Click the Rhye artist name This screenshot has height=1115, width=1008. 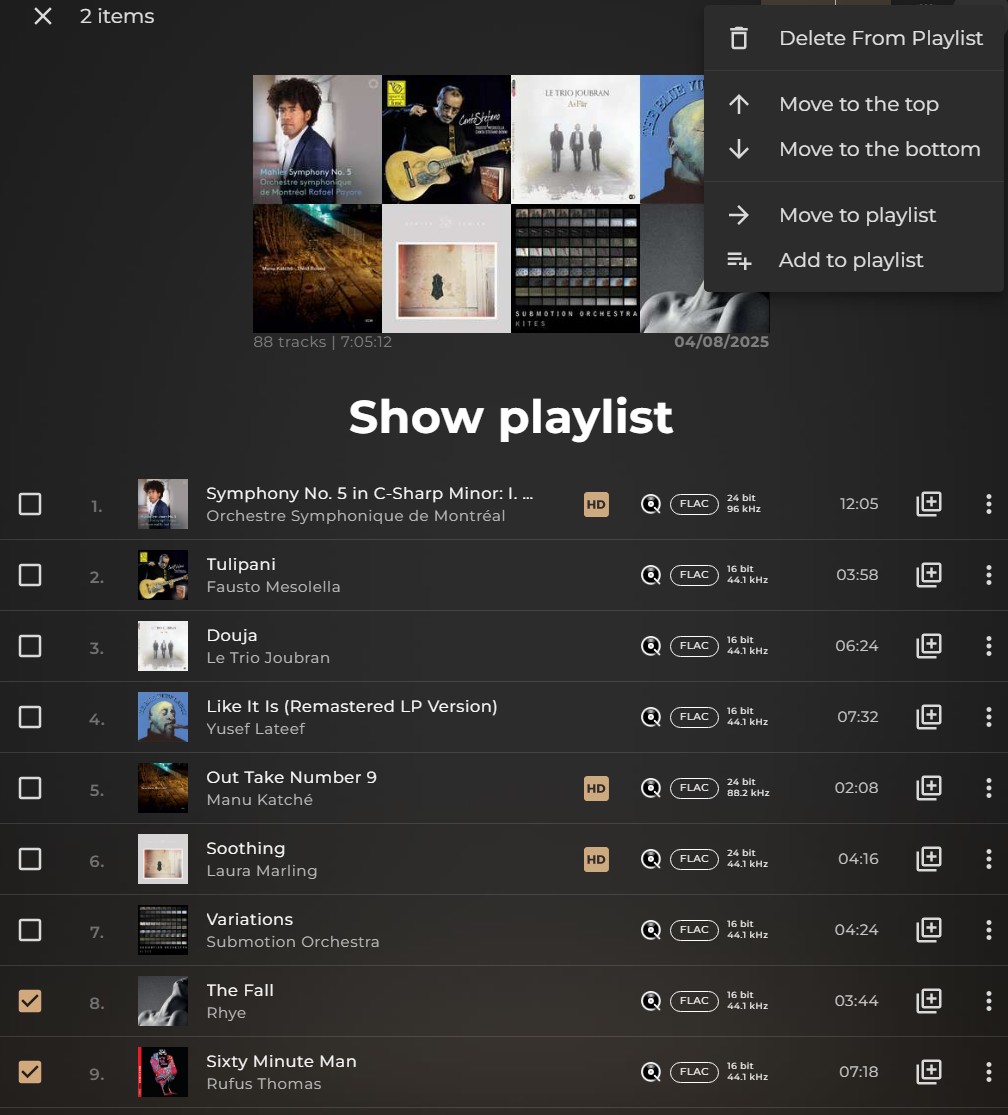point(226,1013)
